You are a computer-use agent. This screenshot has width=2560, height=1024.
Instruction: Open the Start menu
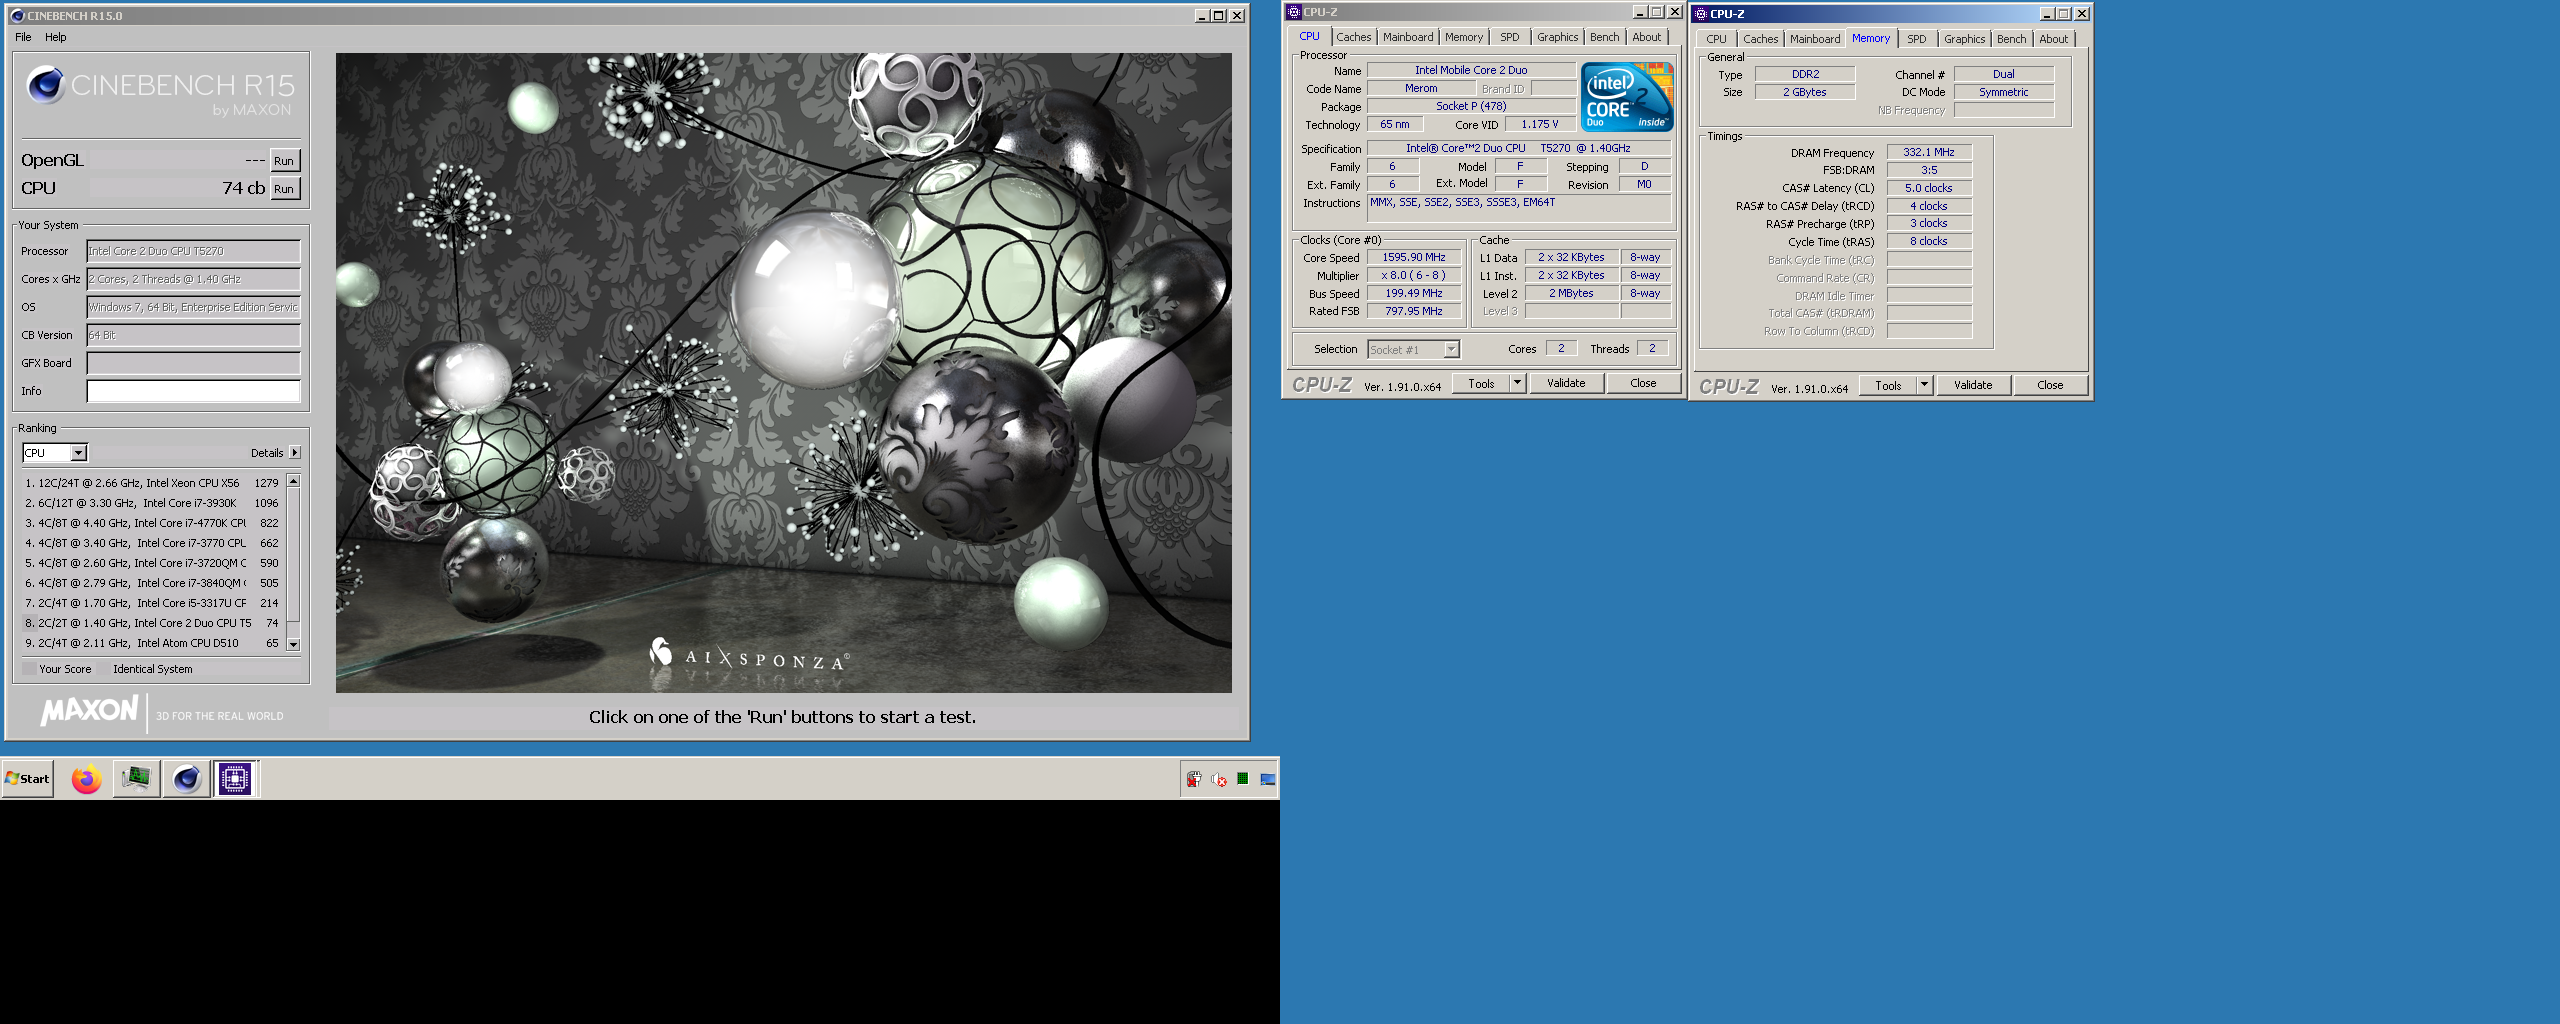[27, 779]
